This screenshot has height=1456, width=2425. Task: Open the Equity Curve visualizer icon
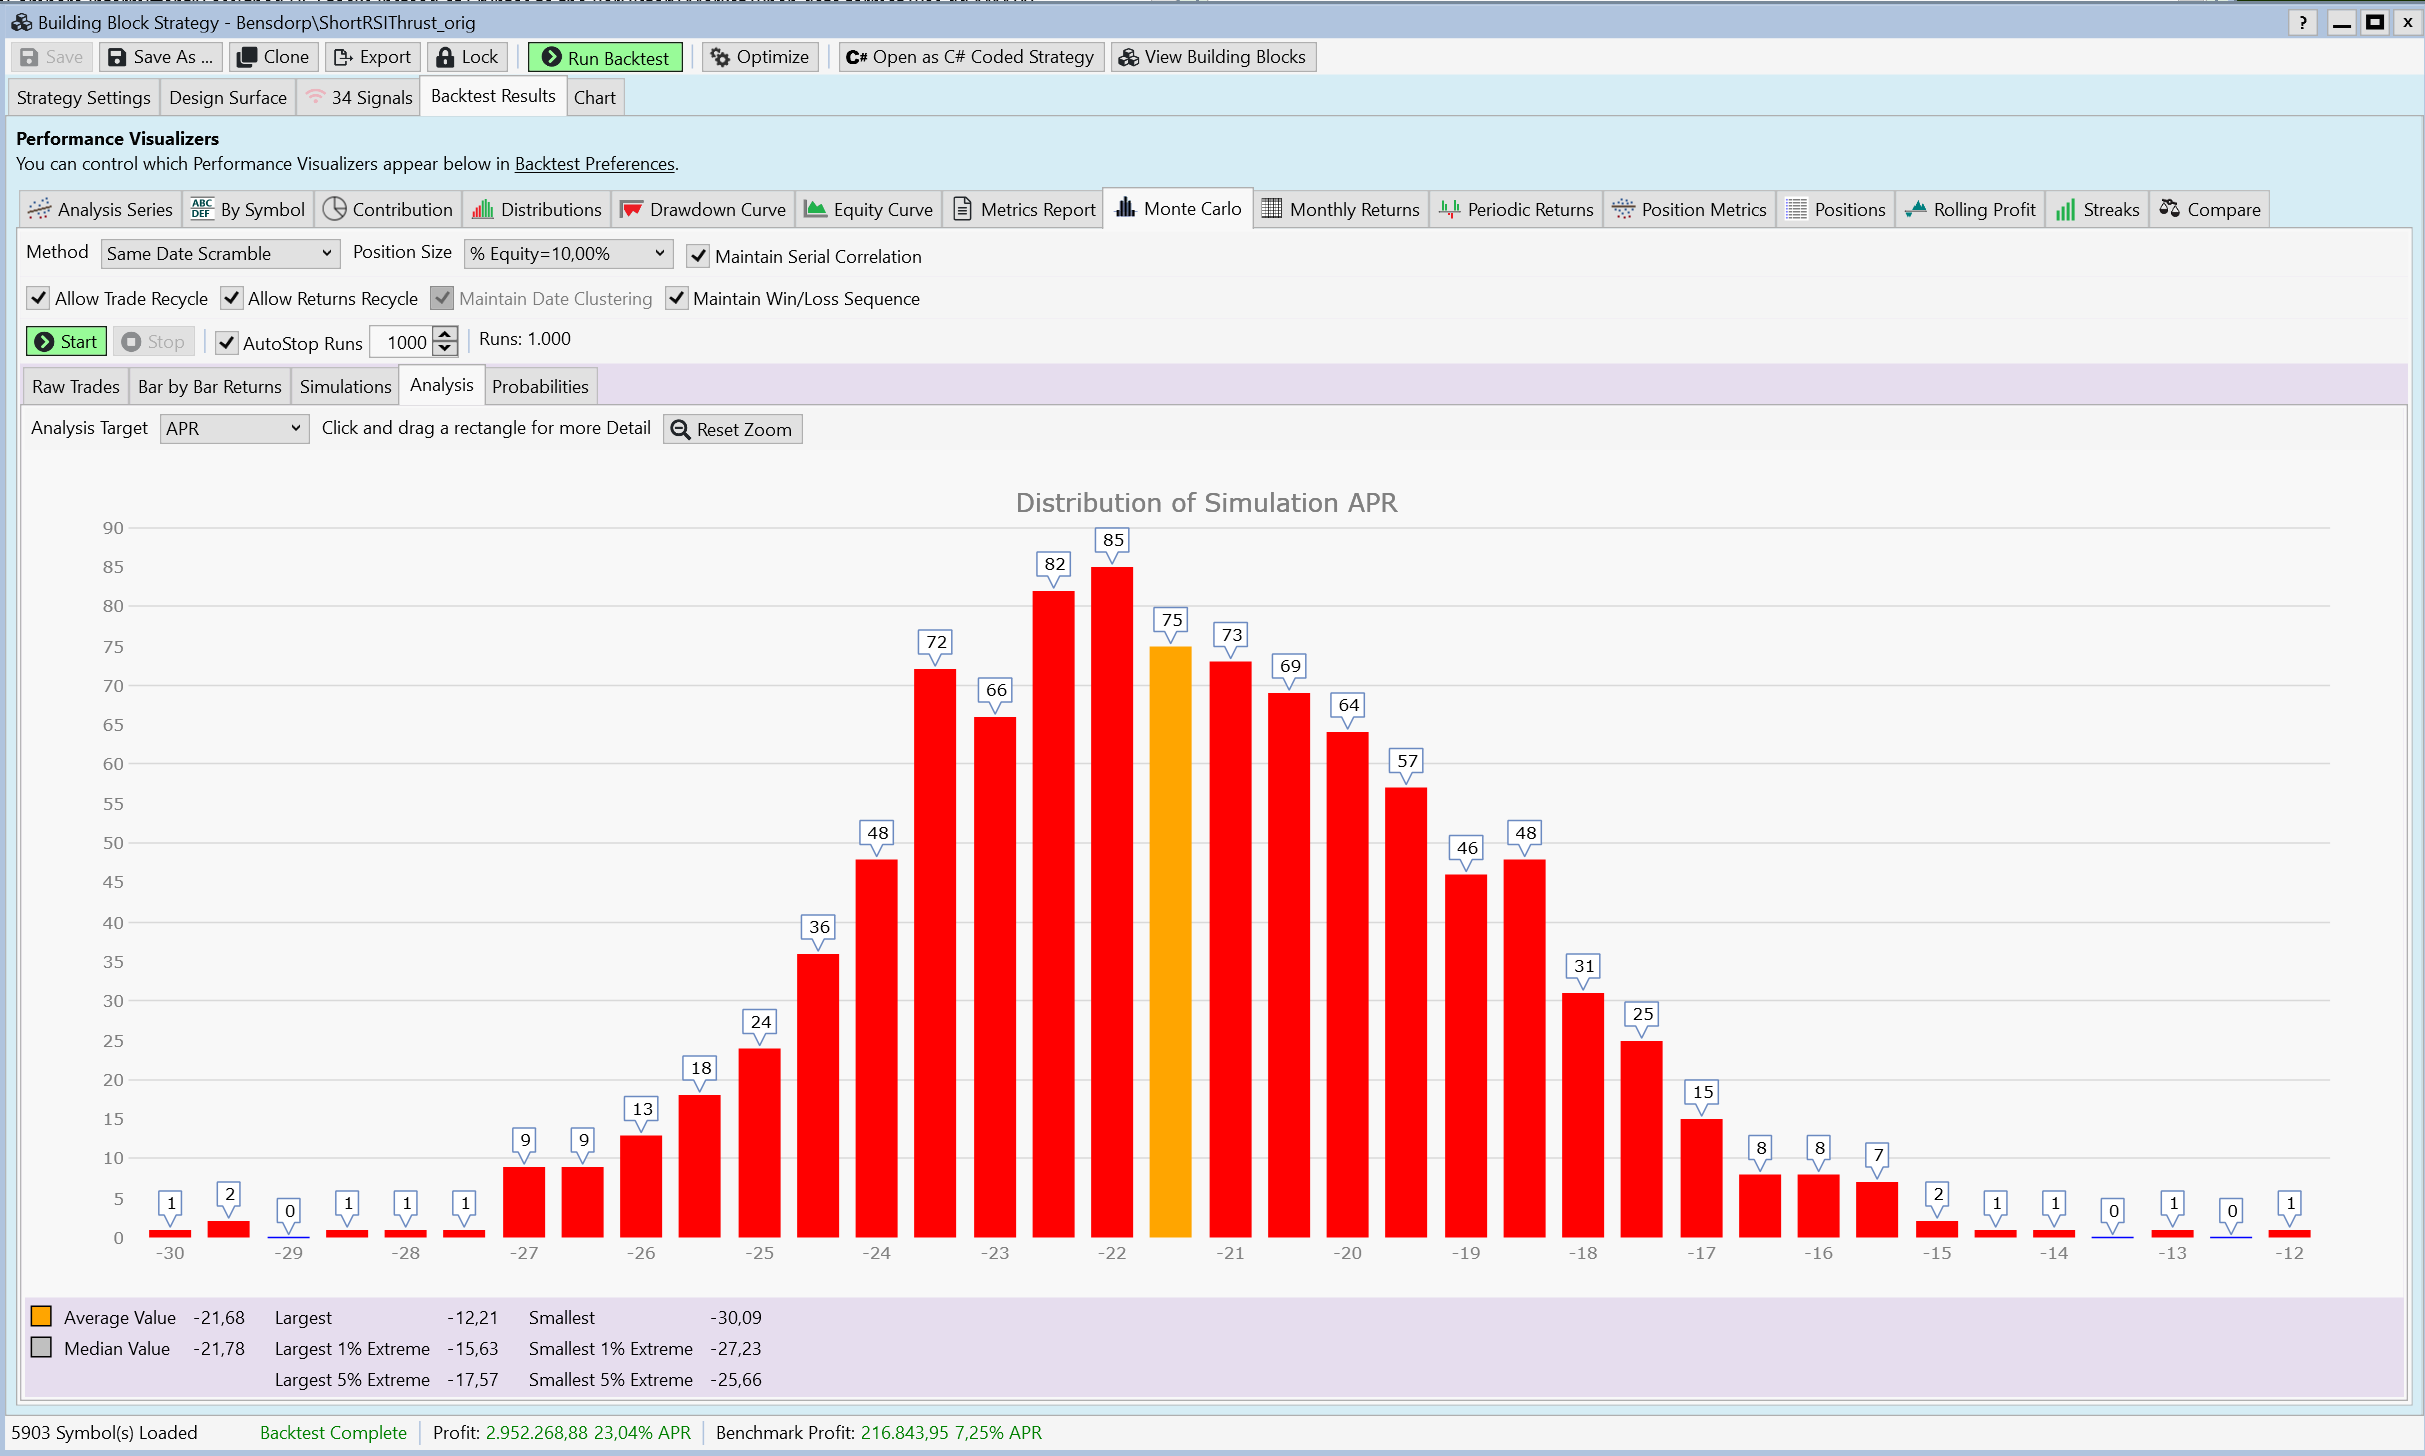[815, 209]
